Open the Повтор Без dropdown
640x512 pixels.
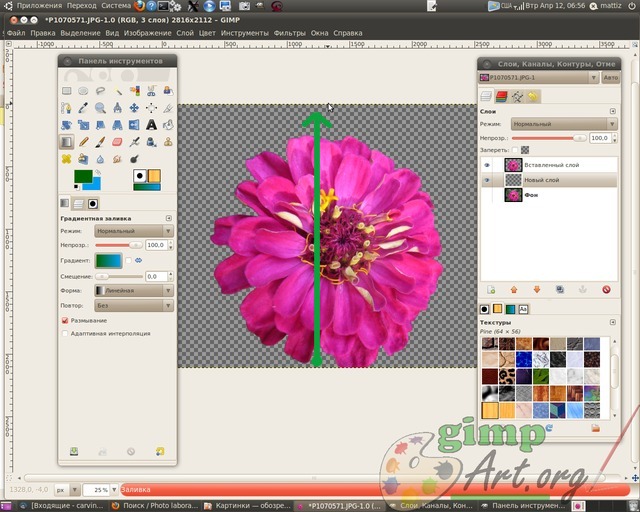134,305
